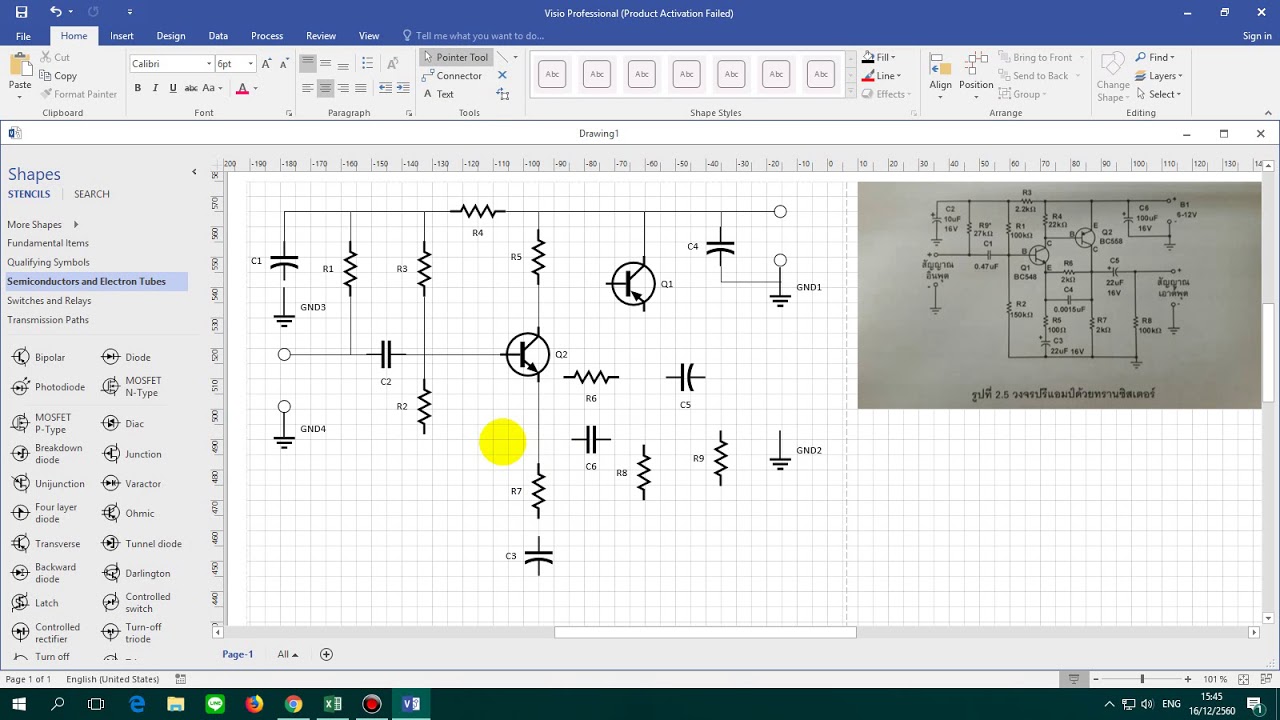Click the Copy button
This screenshot has width=1280, height=720.
click(x=58, y=76)
